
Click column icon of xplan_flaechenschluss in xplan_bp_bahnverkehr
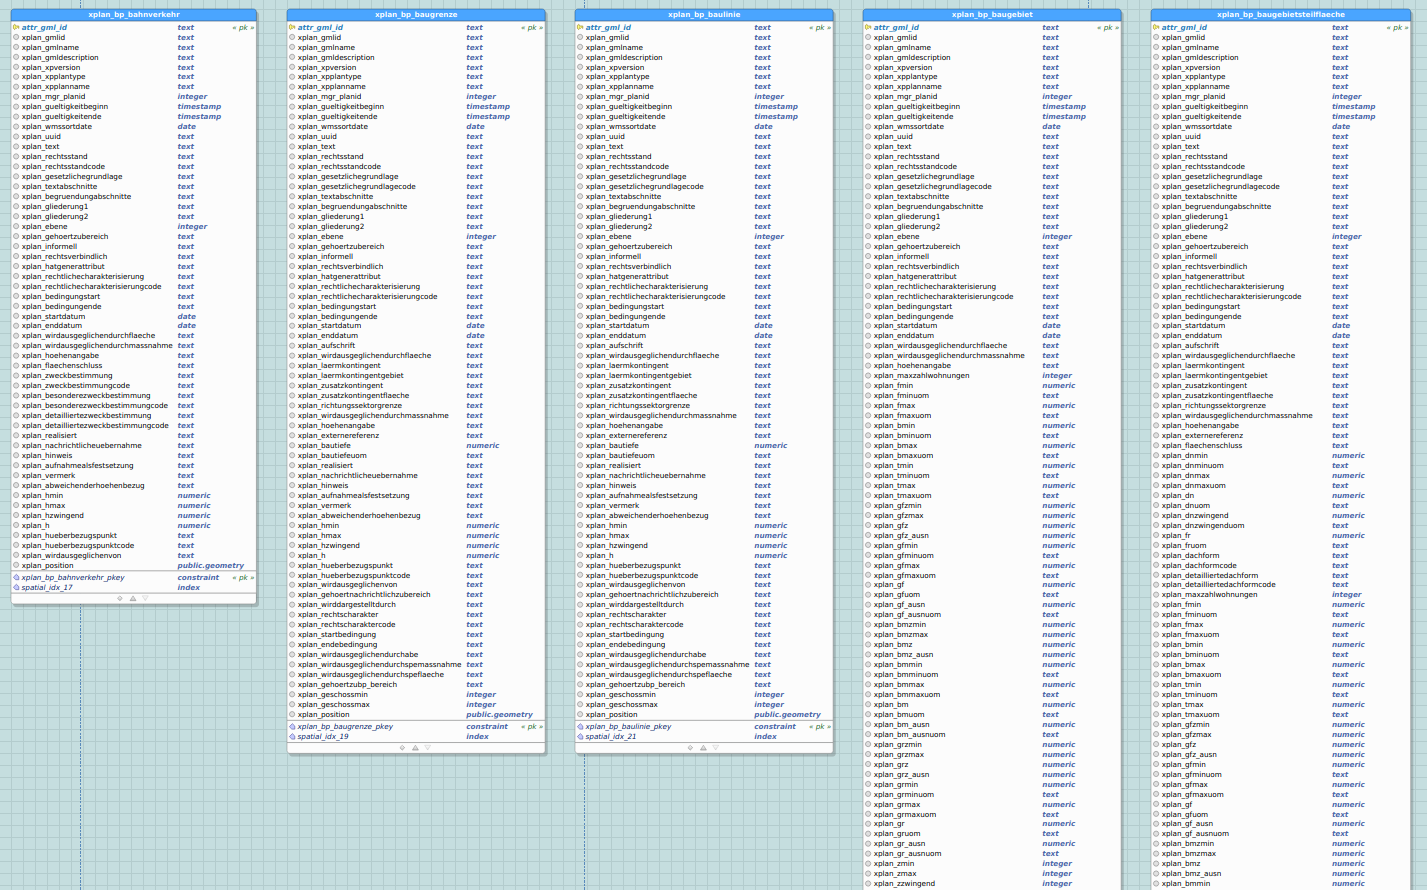(16, 366)
